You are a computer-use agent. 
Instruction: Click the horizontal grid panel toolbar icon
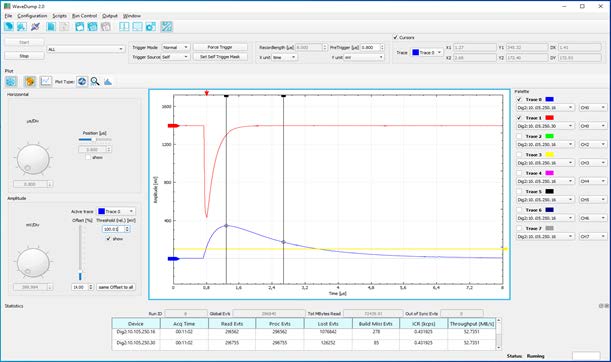tap(138, 26)
